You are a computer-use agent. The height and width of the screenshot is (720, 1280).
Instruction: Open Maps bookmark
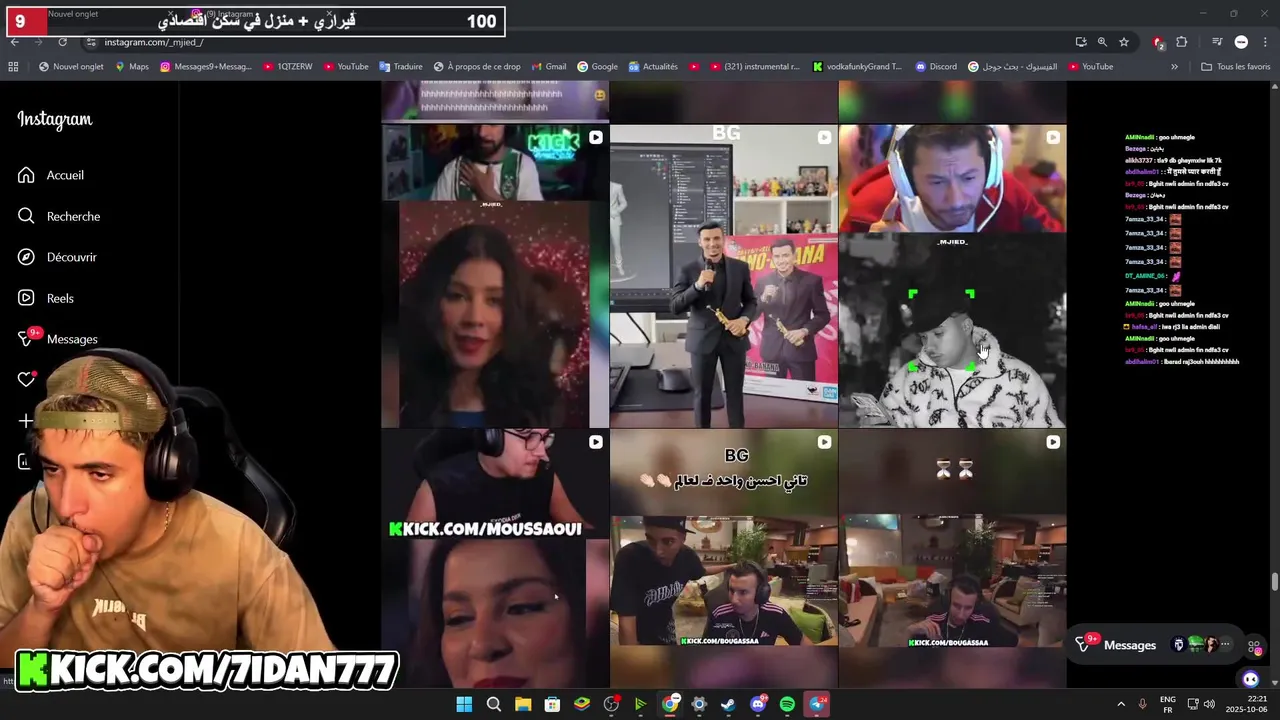(x=132, y=67)
